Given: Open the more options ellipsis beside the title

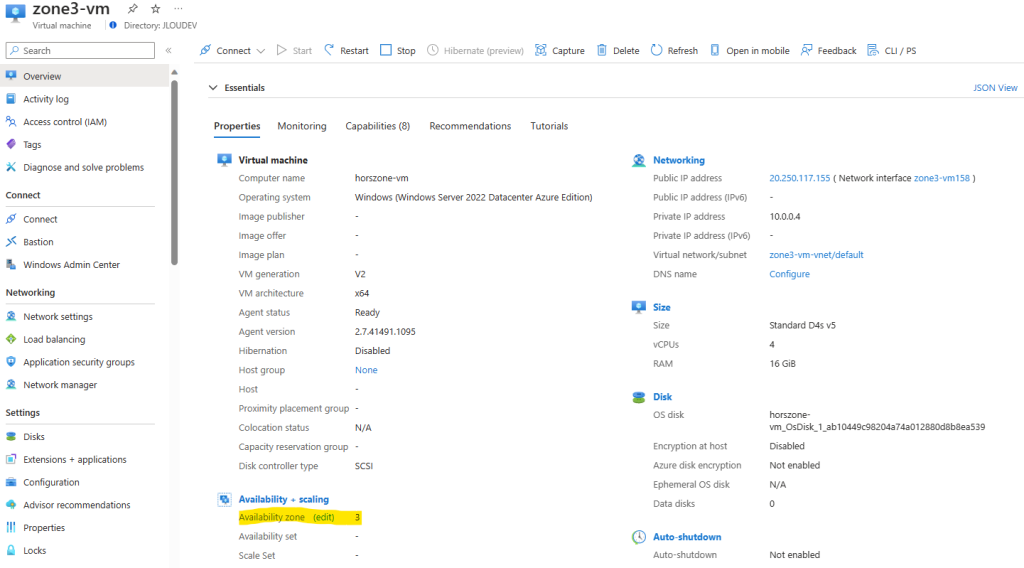Looking at the screenshot, I should tap(178, 8).
